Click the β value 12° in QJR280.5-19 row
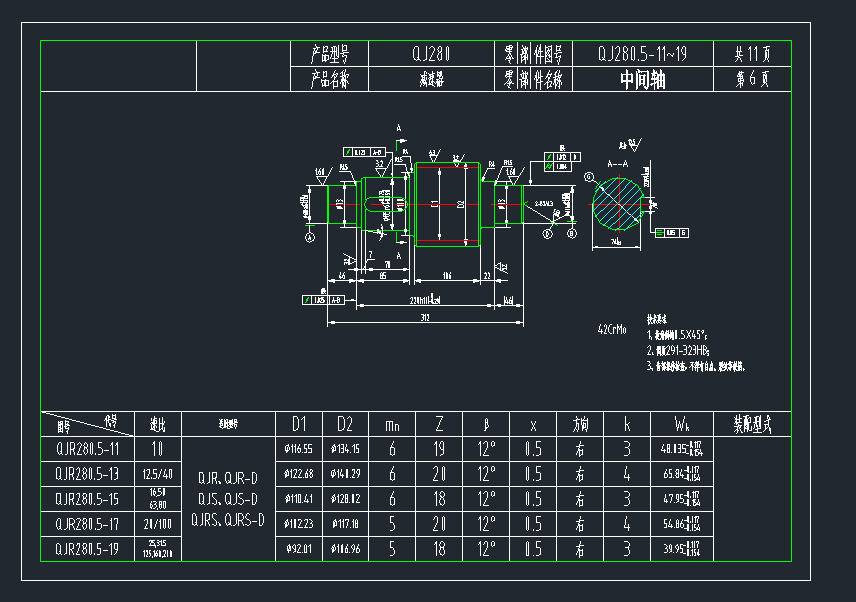The image size is (856, 602). 486,549
